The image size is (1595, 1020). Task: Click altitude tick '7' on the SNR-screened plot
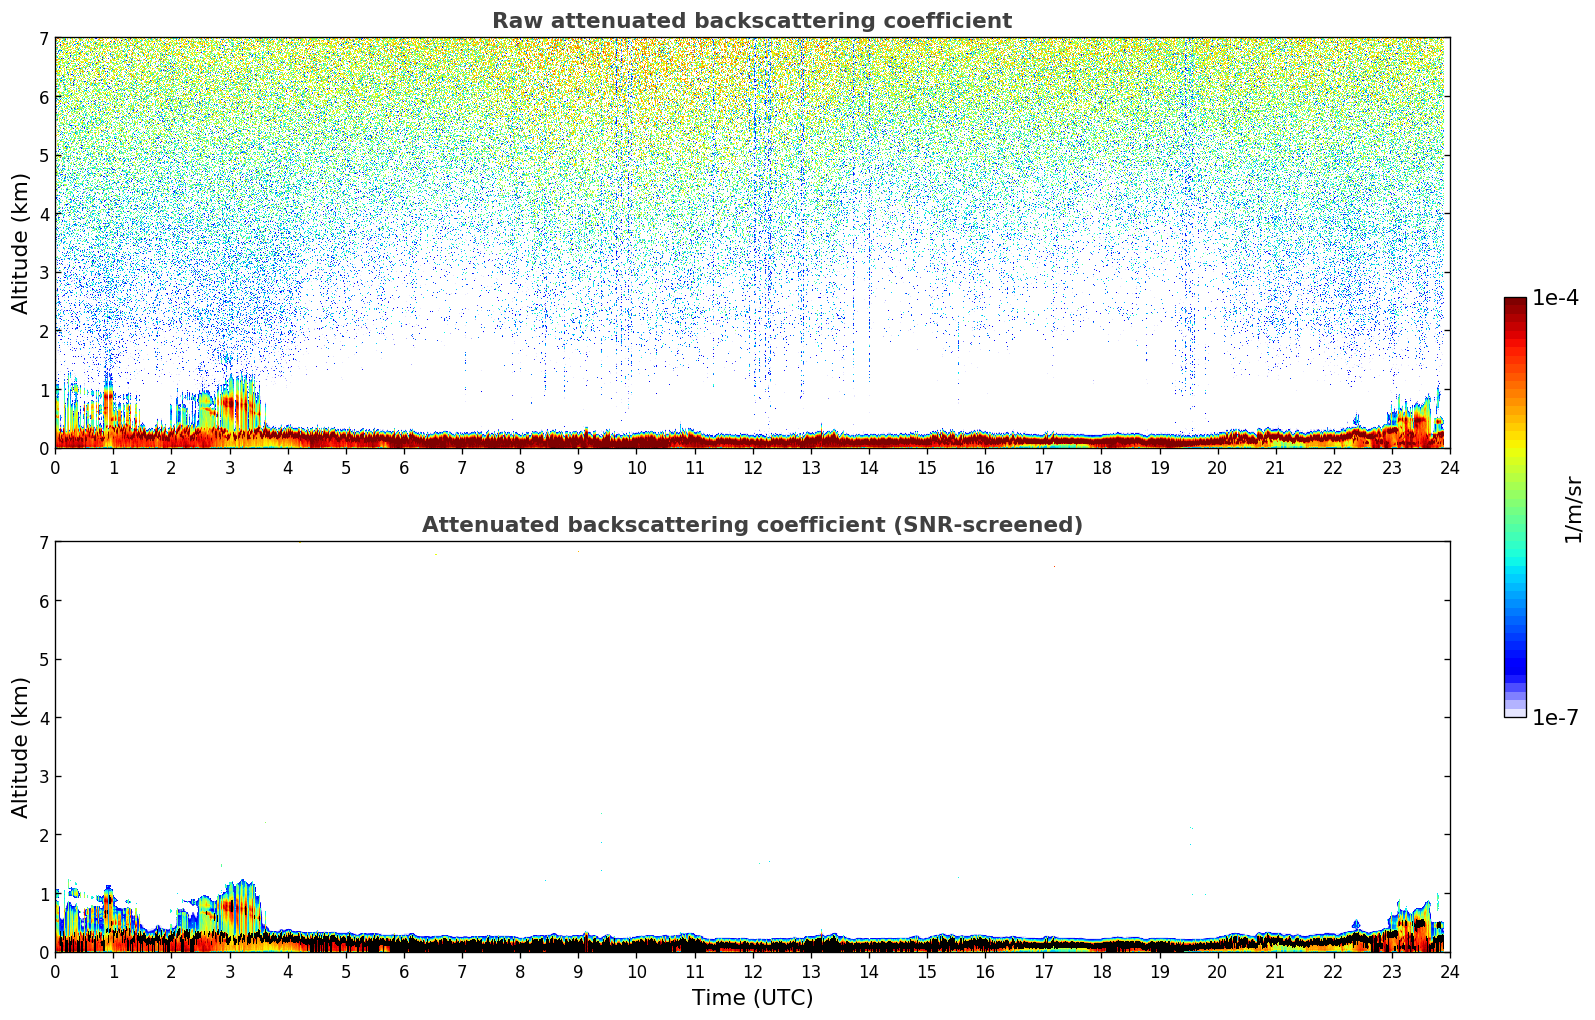(x=43, y=542)
